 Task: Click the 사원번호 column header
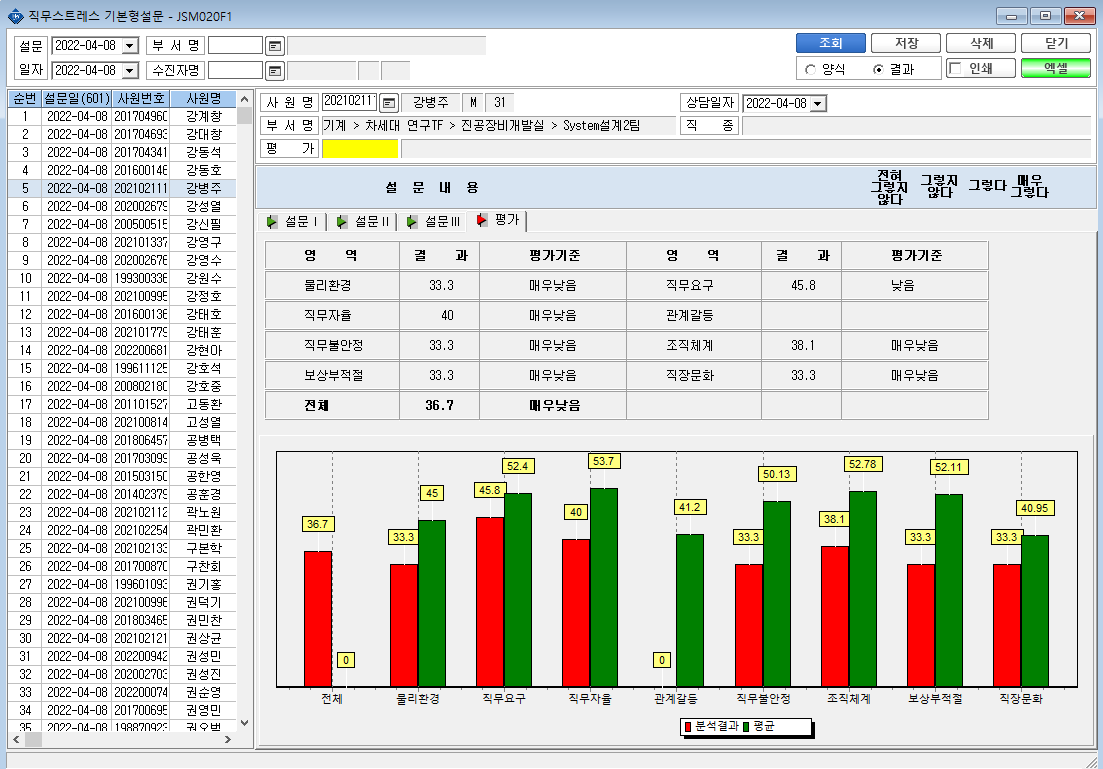pos(141,98)
